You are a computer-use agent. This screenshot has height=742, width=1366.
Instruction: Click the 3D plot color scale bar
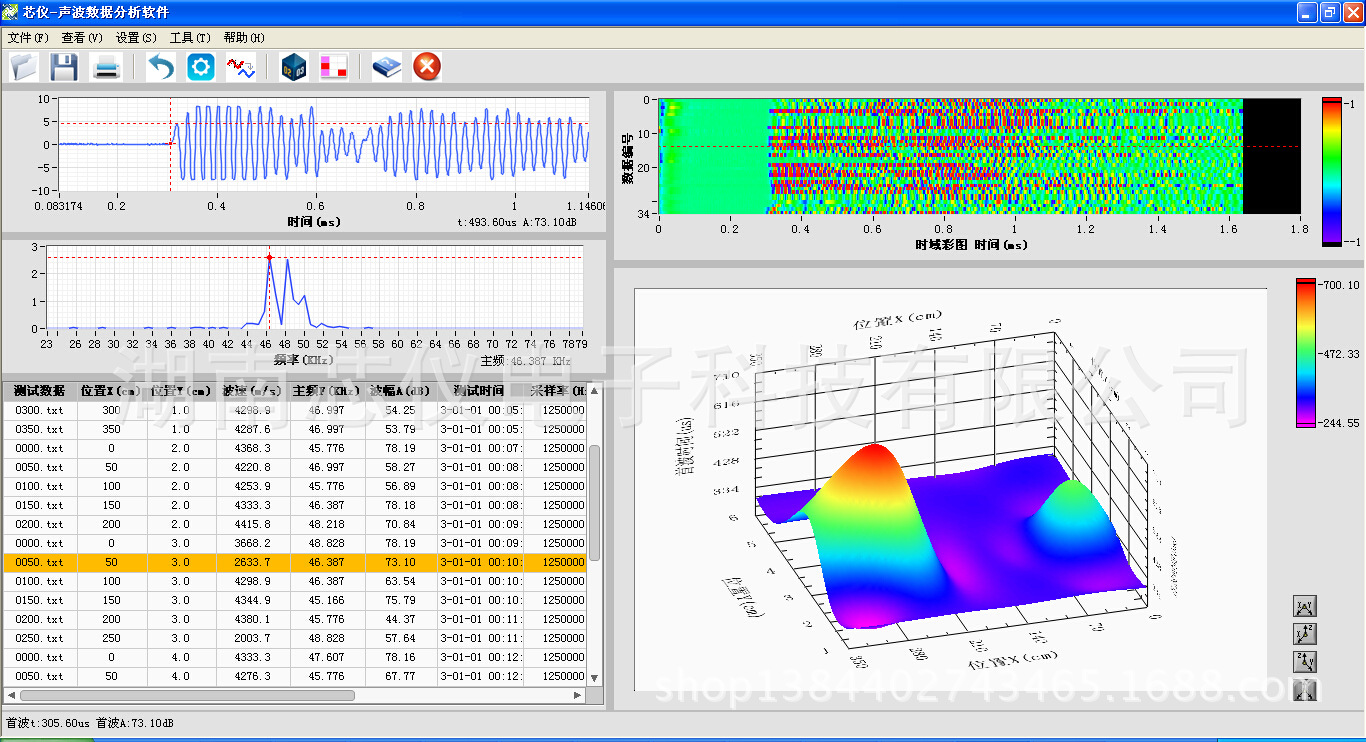pos(1306,353)
